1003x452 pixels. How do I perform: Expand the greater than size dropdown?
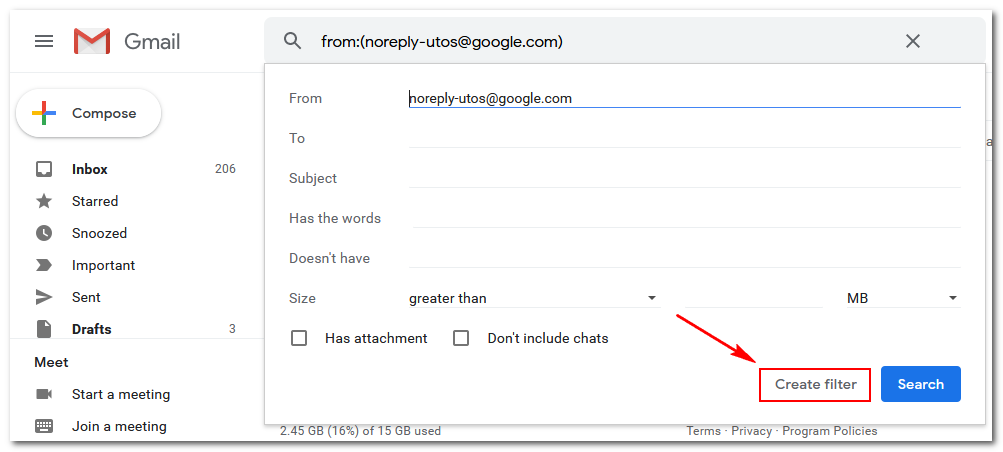pos(533,298)
